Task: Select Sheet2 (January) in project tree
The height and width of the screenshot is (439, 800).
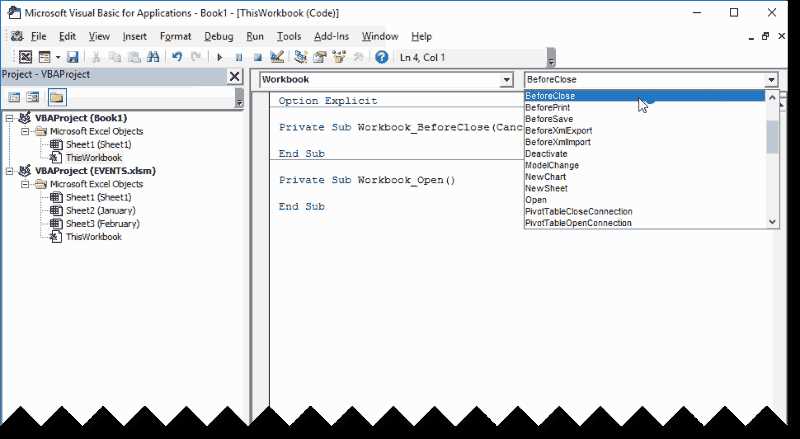Action: [x=101, y=210]
